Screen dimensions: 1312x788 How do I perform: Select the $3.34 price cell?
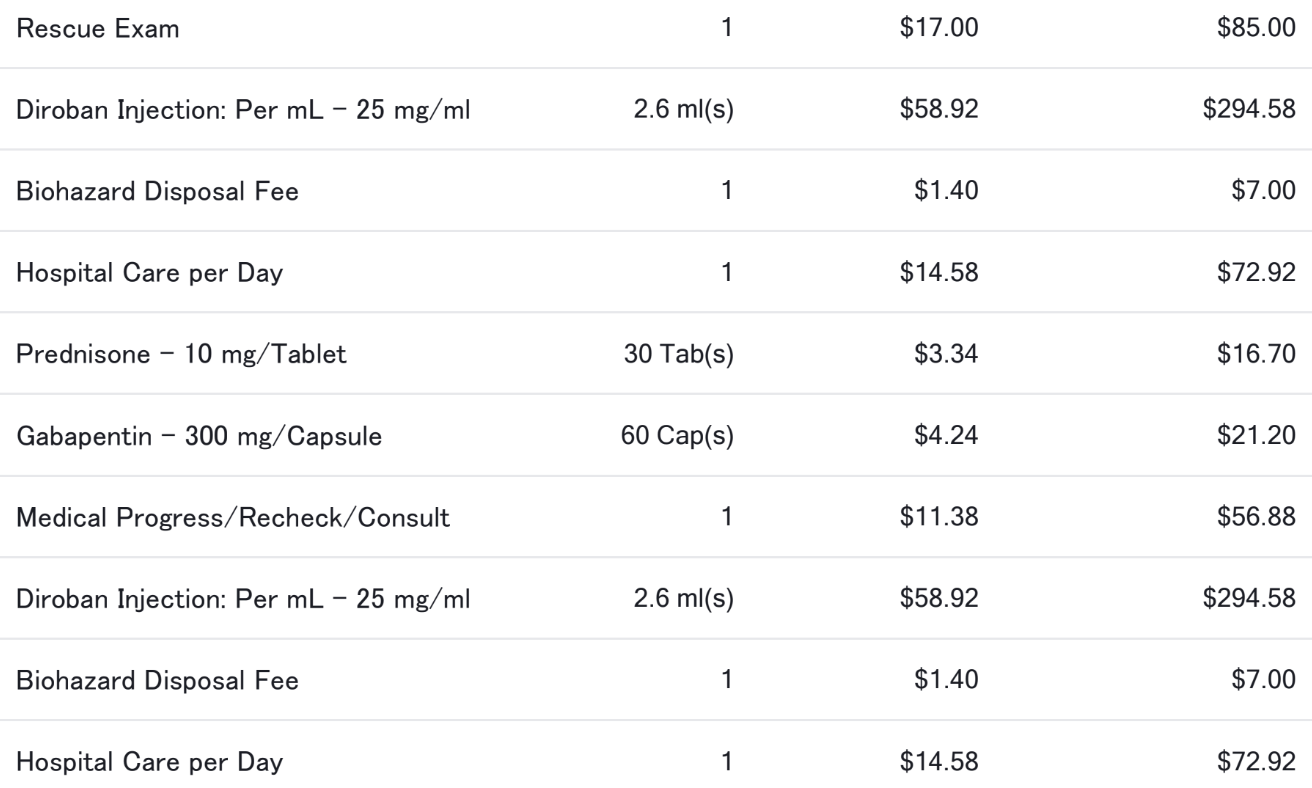953,354
